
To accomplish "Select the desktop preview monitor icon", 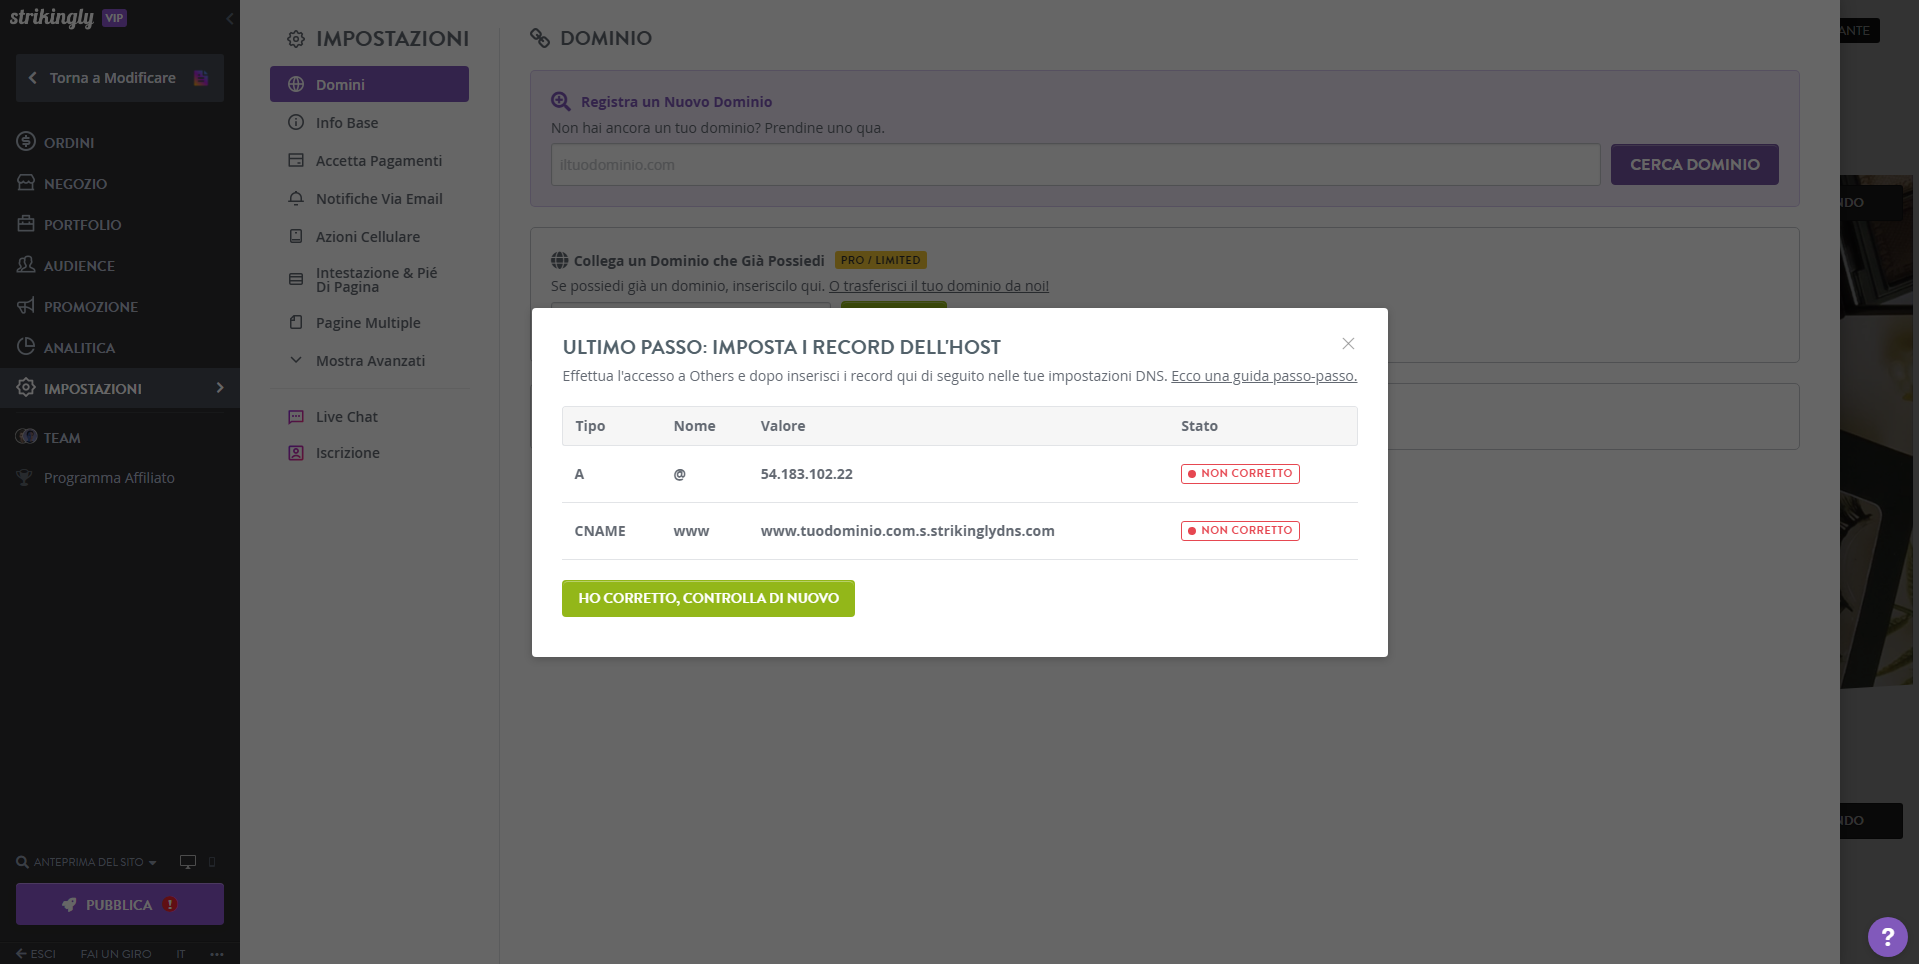I will (x=187, y=862).
